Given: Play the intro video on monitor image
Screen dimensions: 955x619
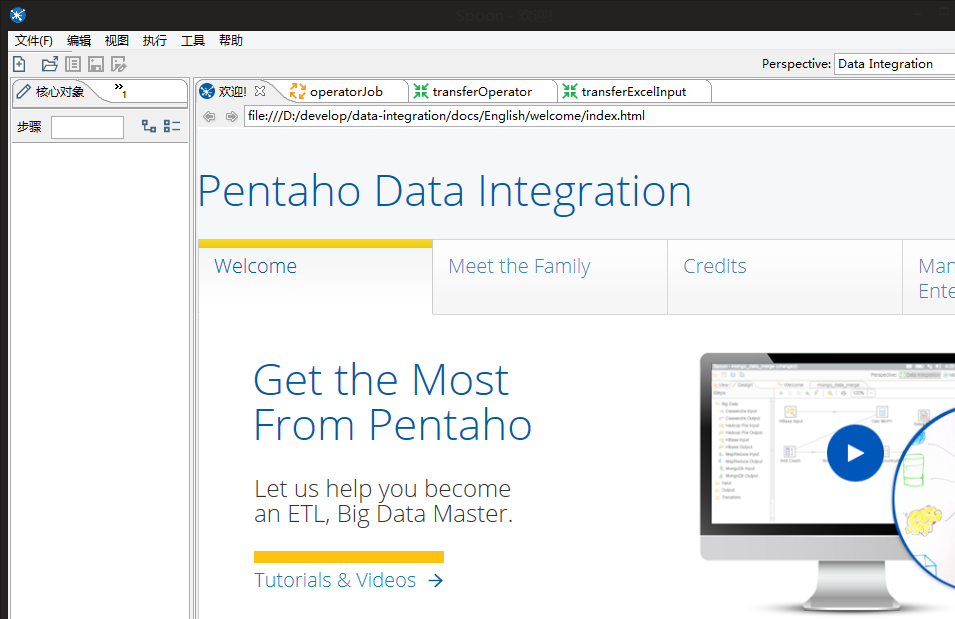Looking at the screenshot, I should [855, 453].
